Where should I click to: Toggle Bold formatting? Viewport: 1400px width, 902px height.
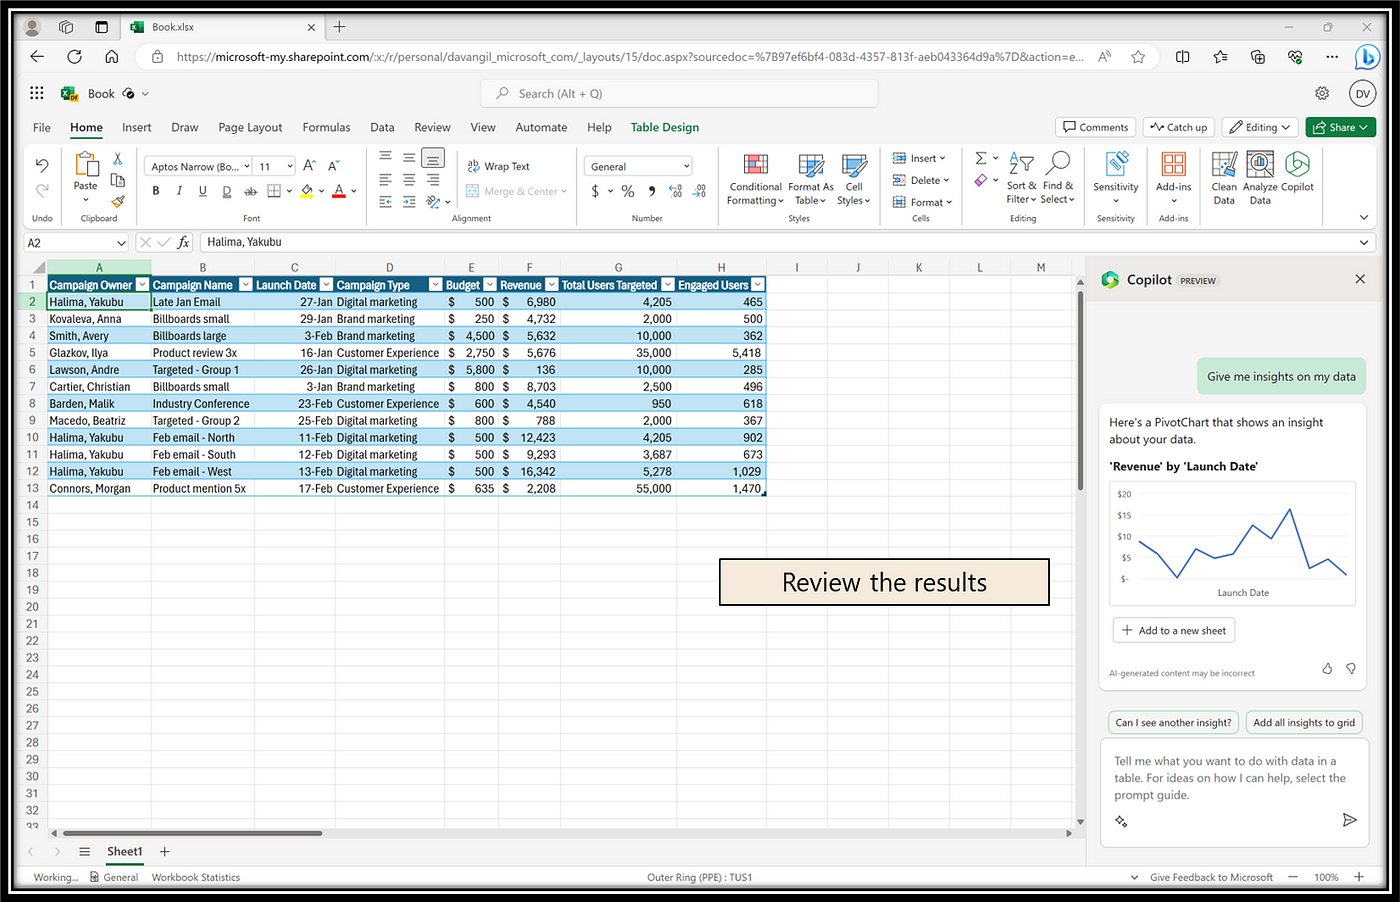156,191
